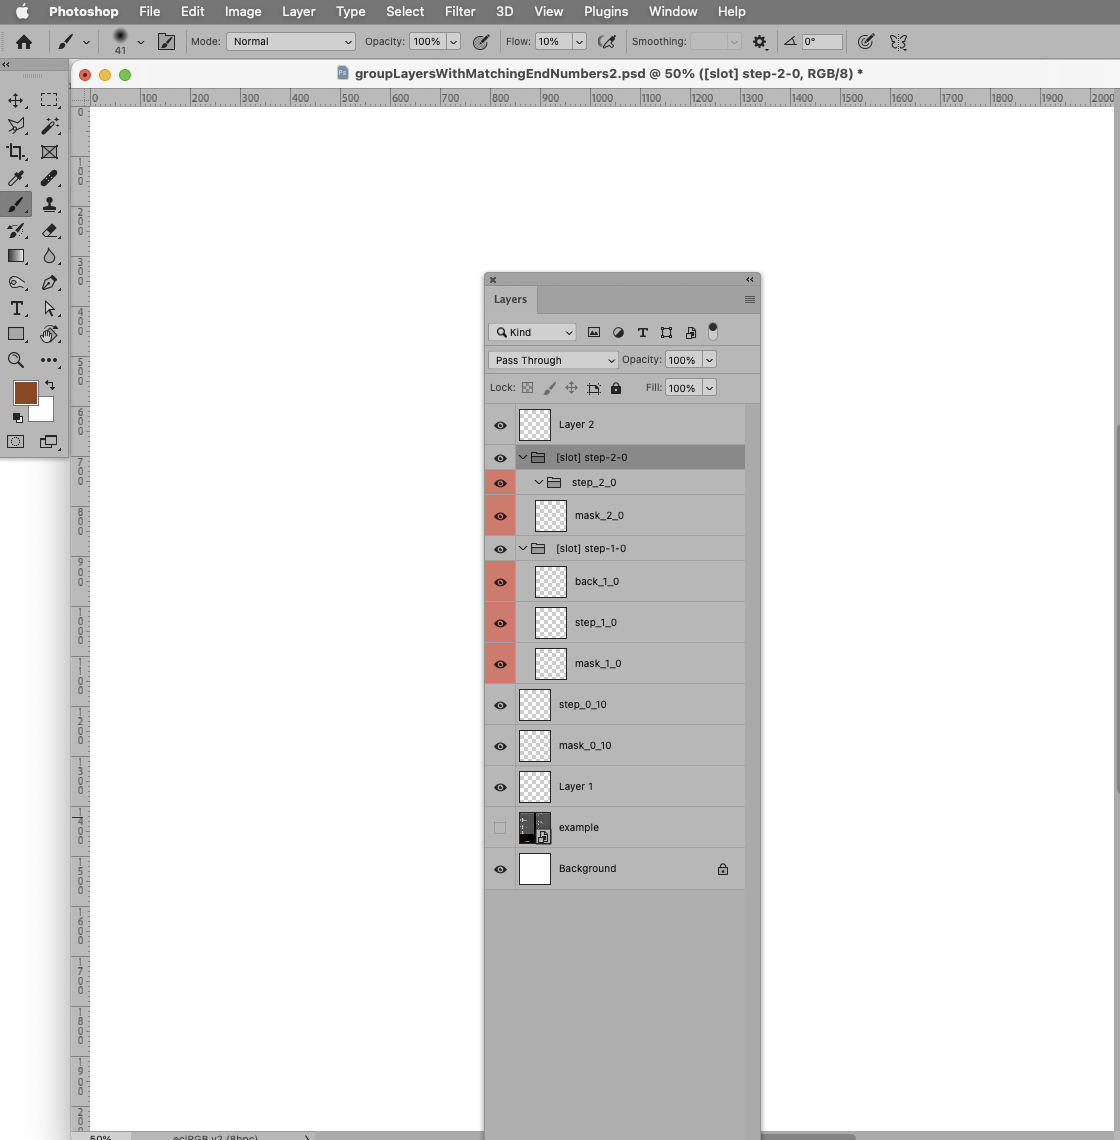
Task: Open the Filter menu
Action: click(460, 11)
